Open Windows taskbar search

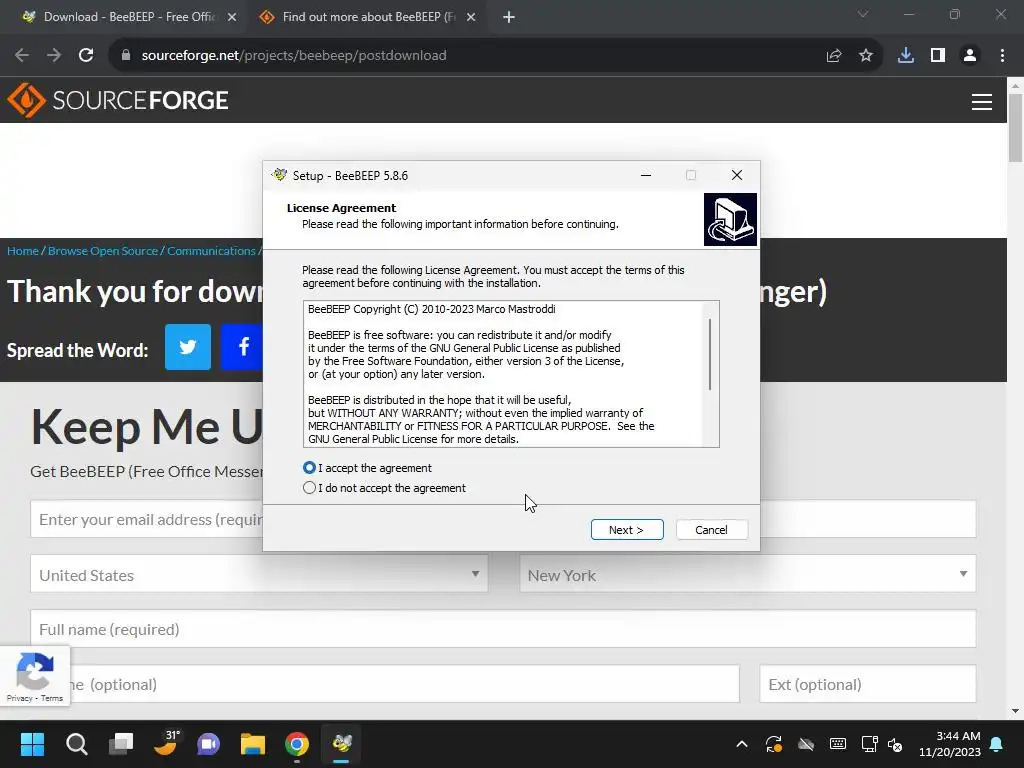point(76,744)
